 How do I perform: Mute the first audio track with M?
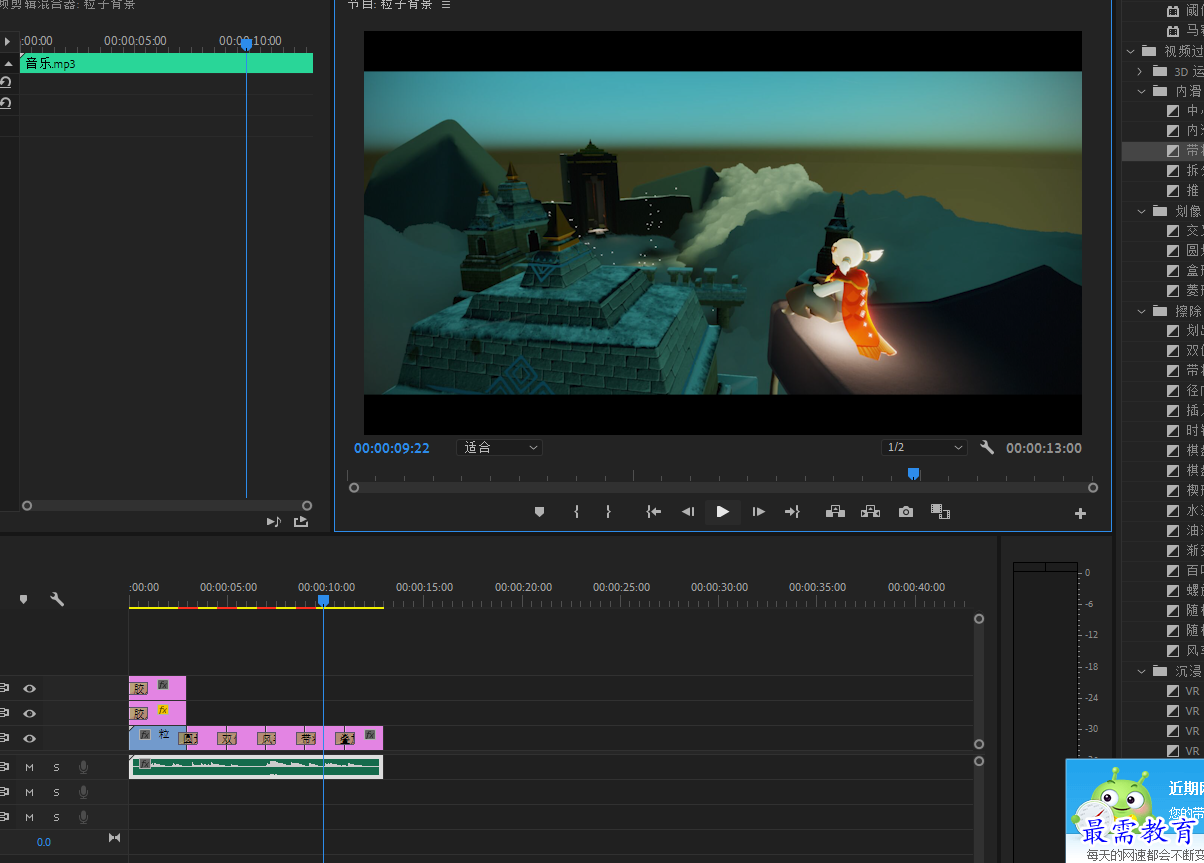coord(30,767)
